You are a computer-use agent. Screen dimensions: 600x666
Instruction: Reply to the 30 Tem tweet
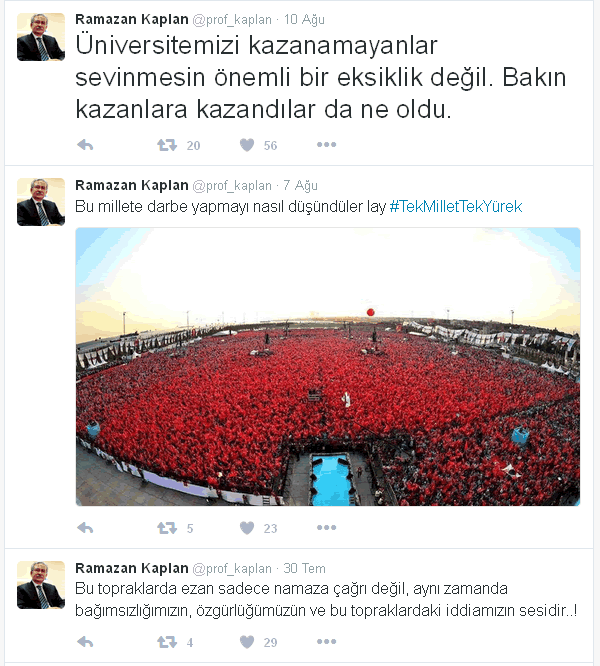tap(85, 642)
